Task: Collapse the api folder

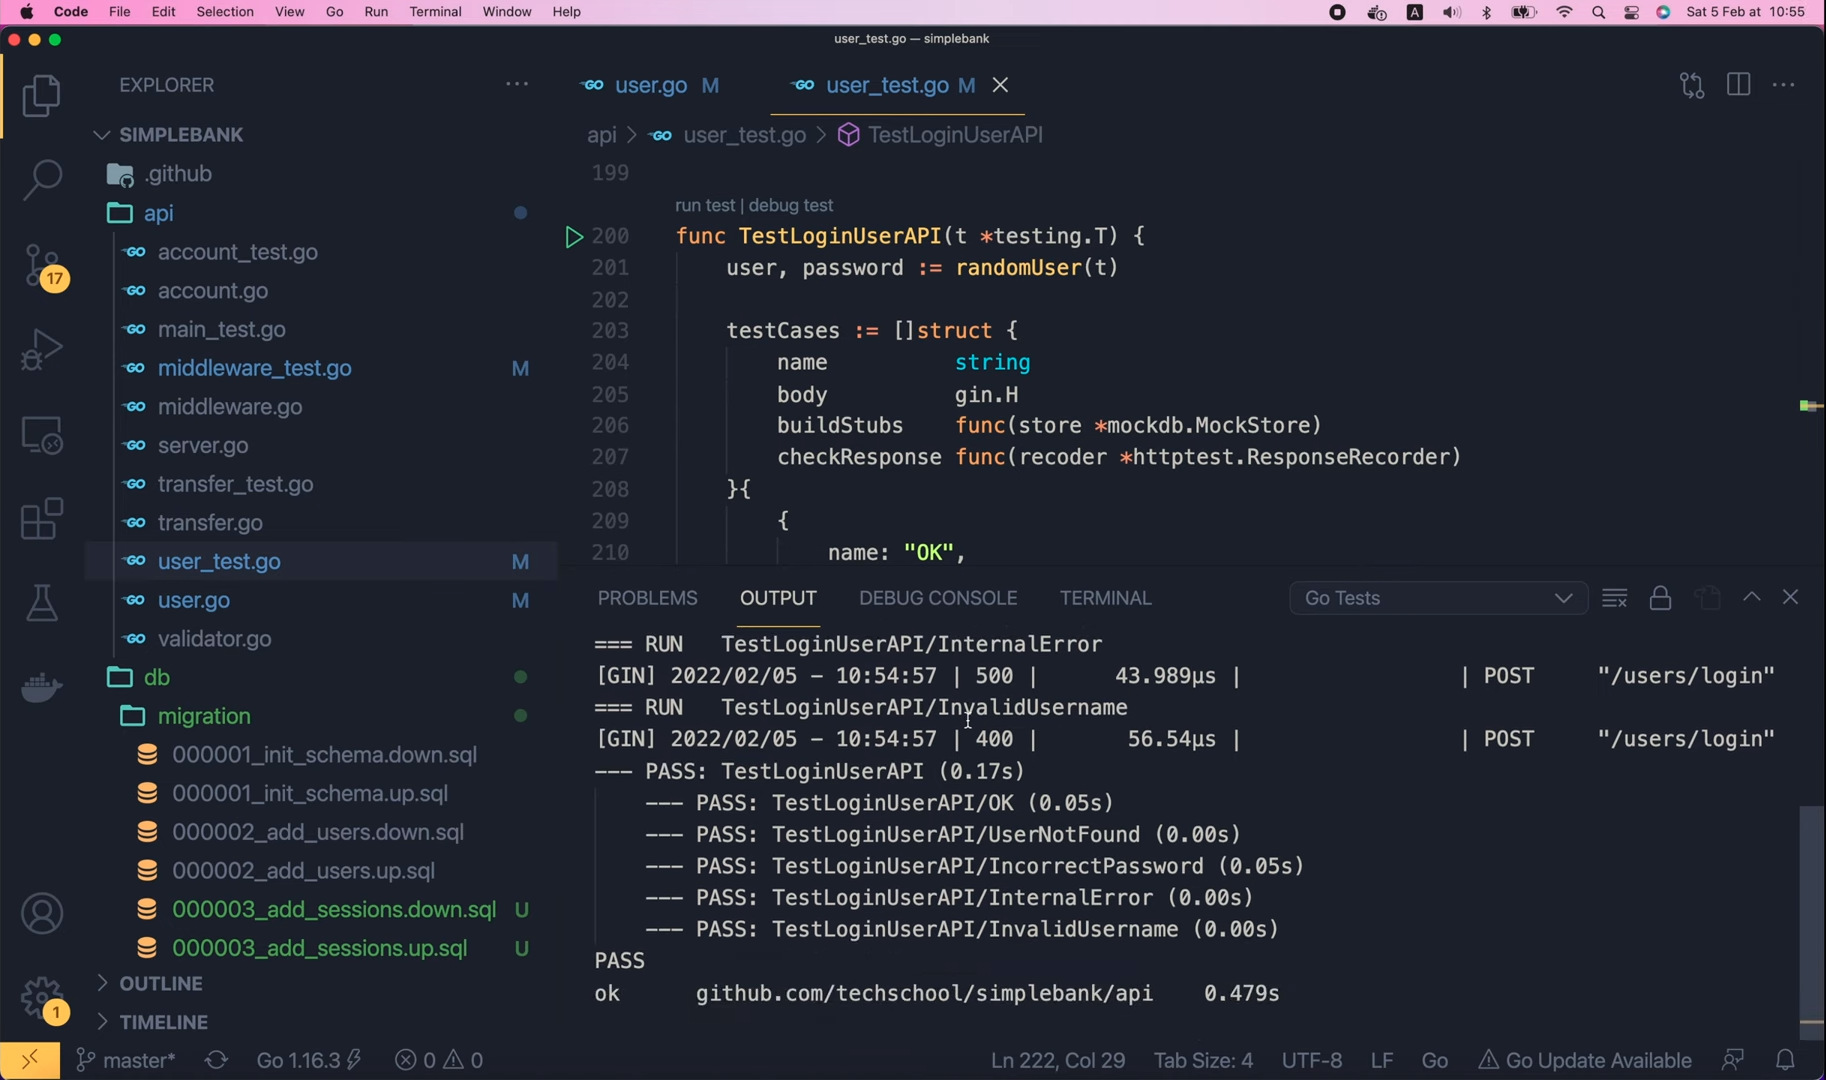Action: click(160, 213)
